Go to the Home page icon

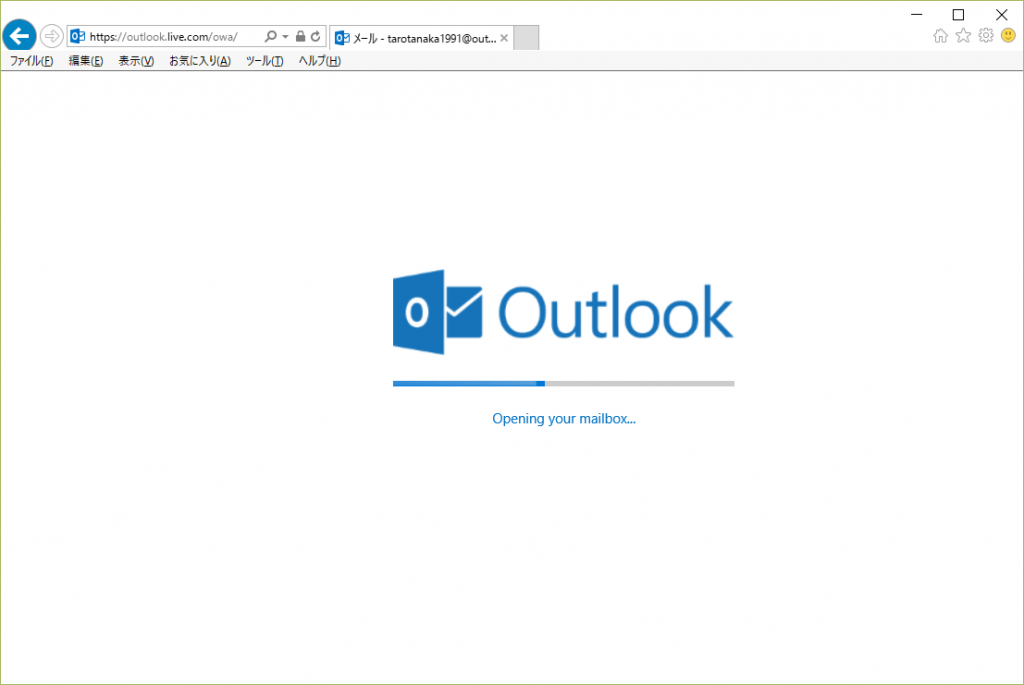[940, 36]
